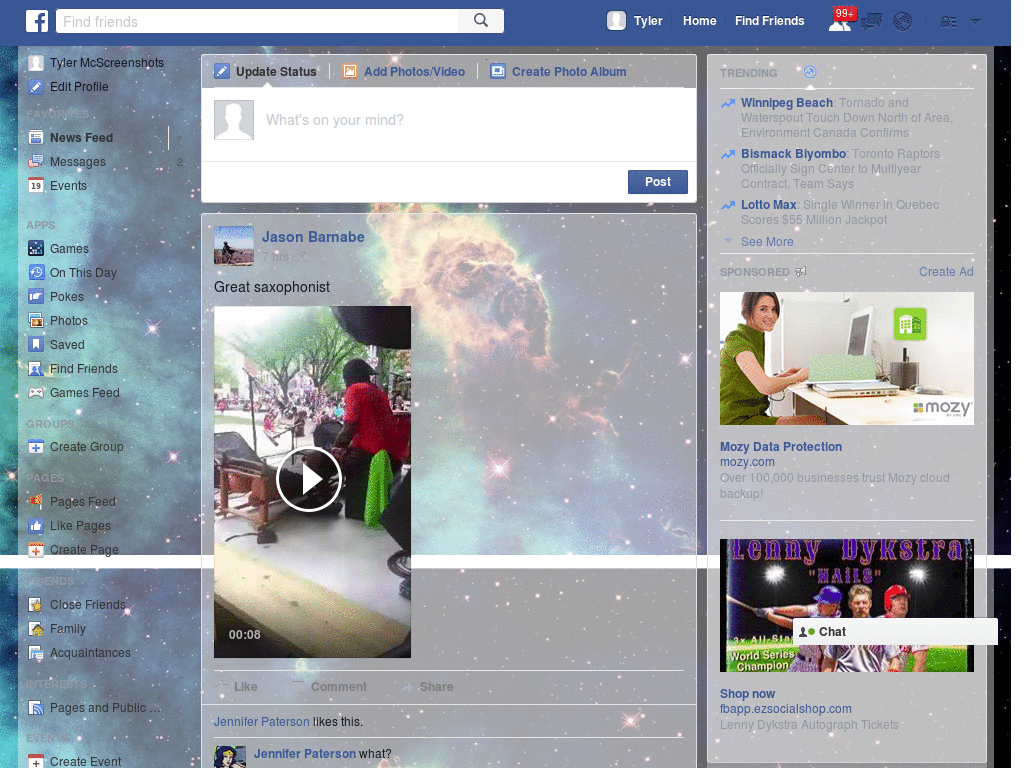This screenshot has height=768, width=1024.
Task: Click the Family house icon
Action: click(36, 629)
